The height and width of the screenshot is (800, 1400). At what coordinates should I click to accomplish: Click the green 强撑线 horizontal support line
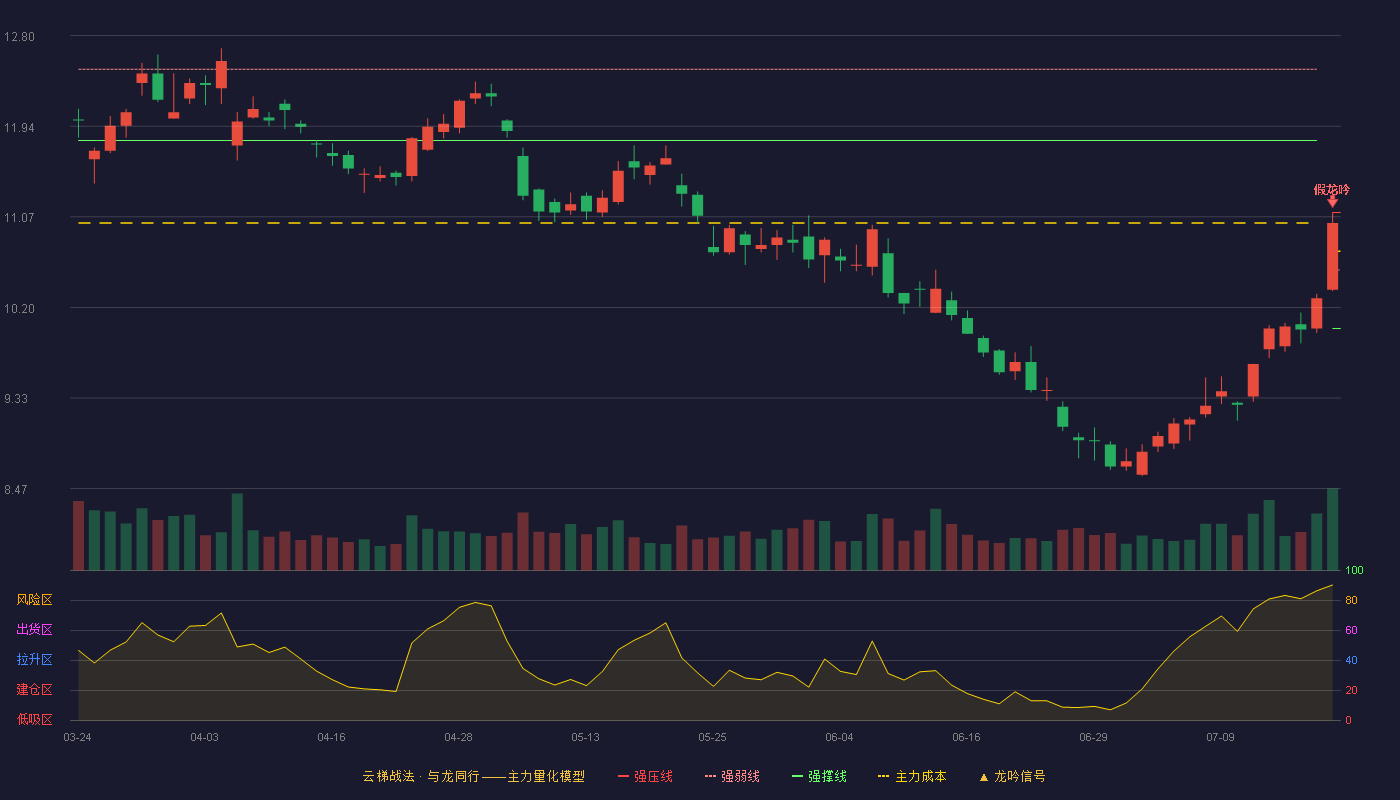697,141
